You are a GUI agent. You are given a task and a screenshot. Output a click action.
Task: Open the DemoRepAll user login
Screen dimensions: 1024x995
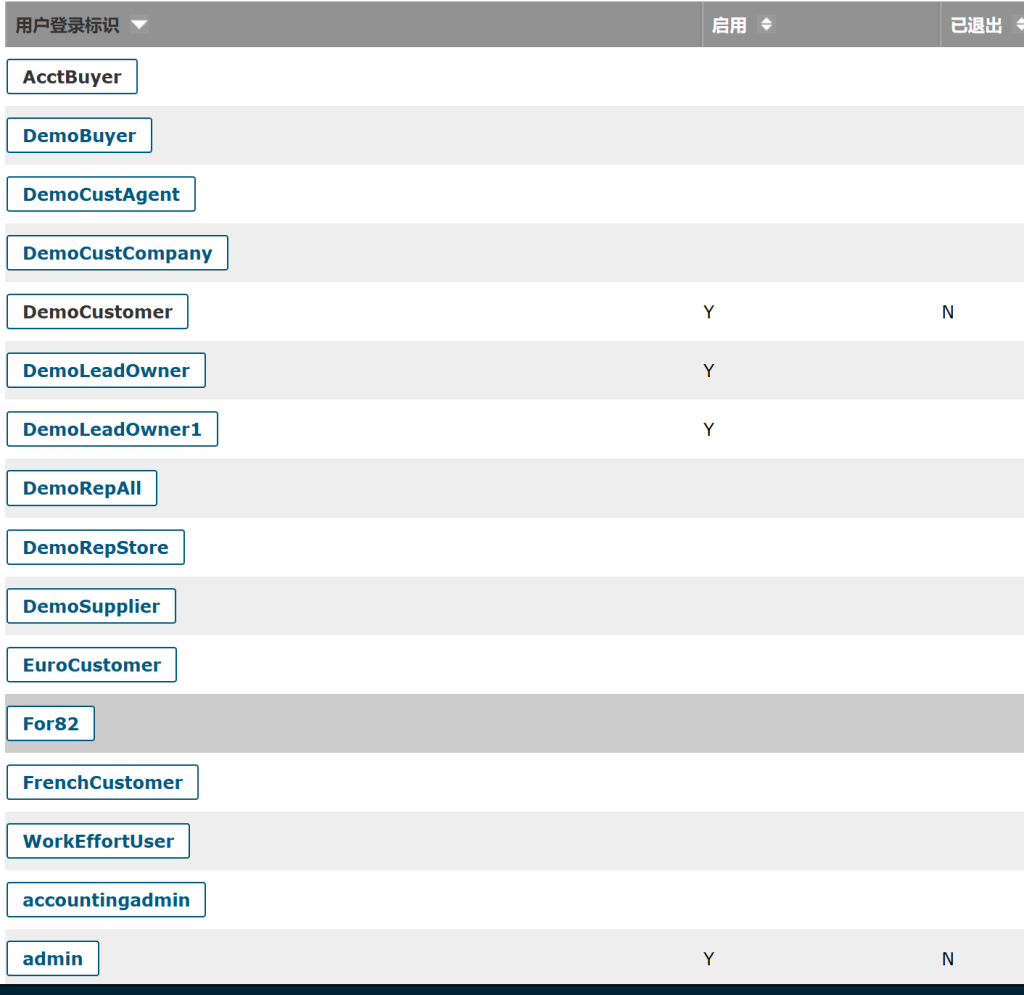point(82,489)
